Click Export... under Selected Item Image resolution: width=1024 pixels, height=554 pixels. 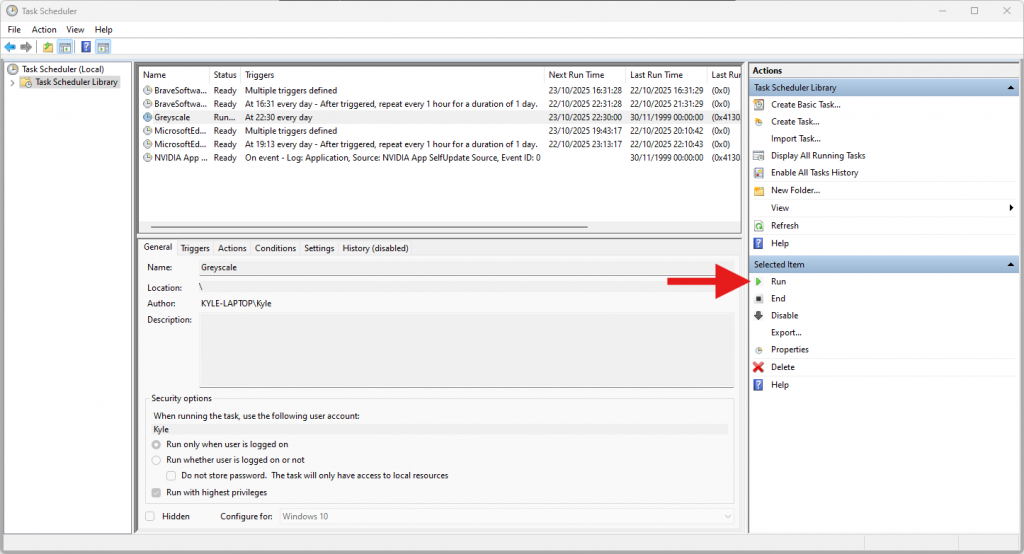[x=786, y=333]
